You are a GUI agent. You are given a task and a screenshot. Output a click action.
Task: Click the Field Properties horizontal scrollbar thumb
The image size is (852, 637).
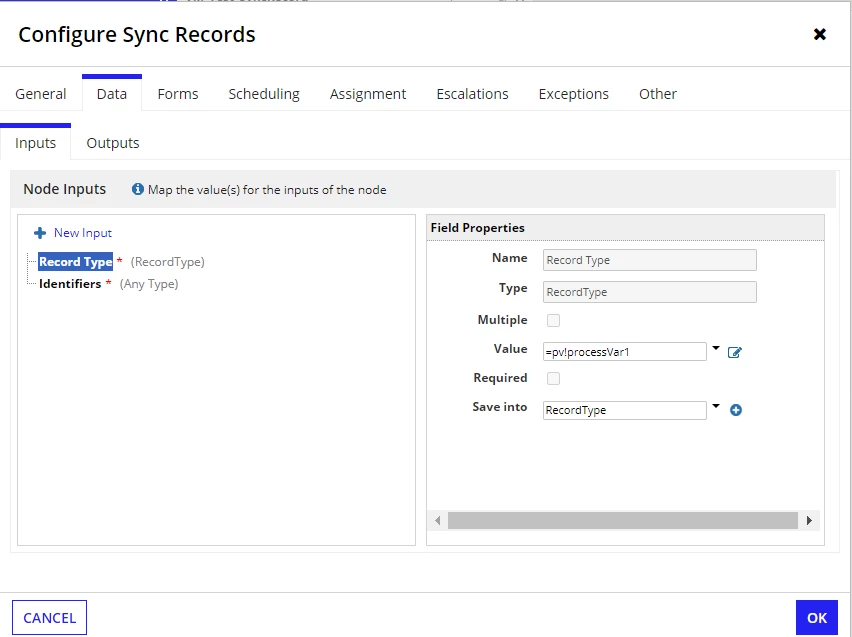coord(622,520)
